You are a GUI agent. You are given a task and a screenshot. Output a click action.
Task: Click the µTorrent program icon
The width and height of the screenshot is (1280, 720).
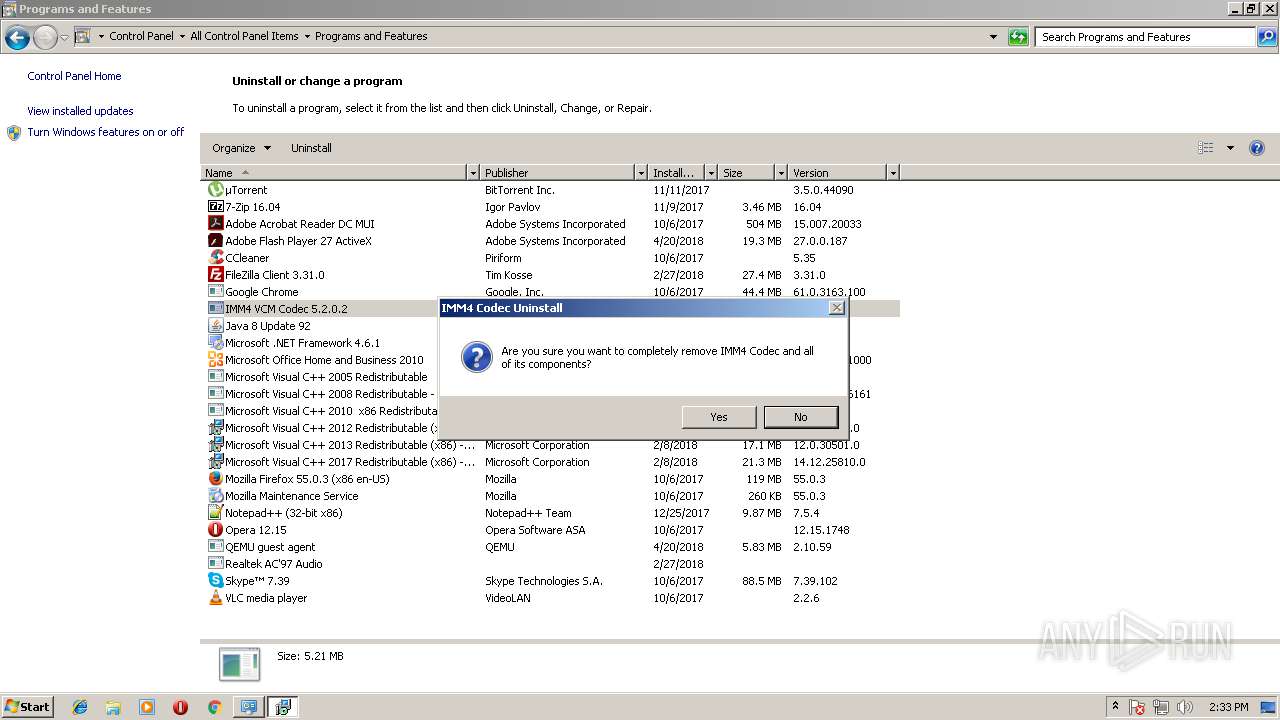point(215,190)
